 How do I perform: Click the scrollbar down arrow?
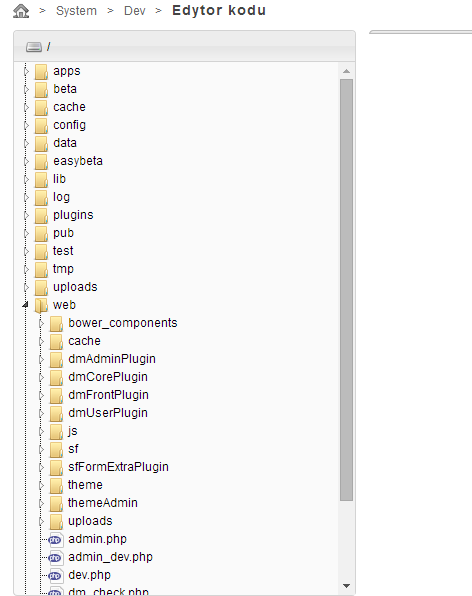[346, 586]
